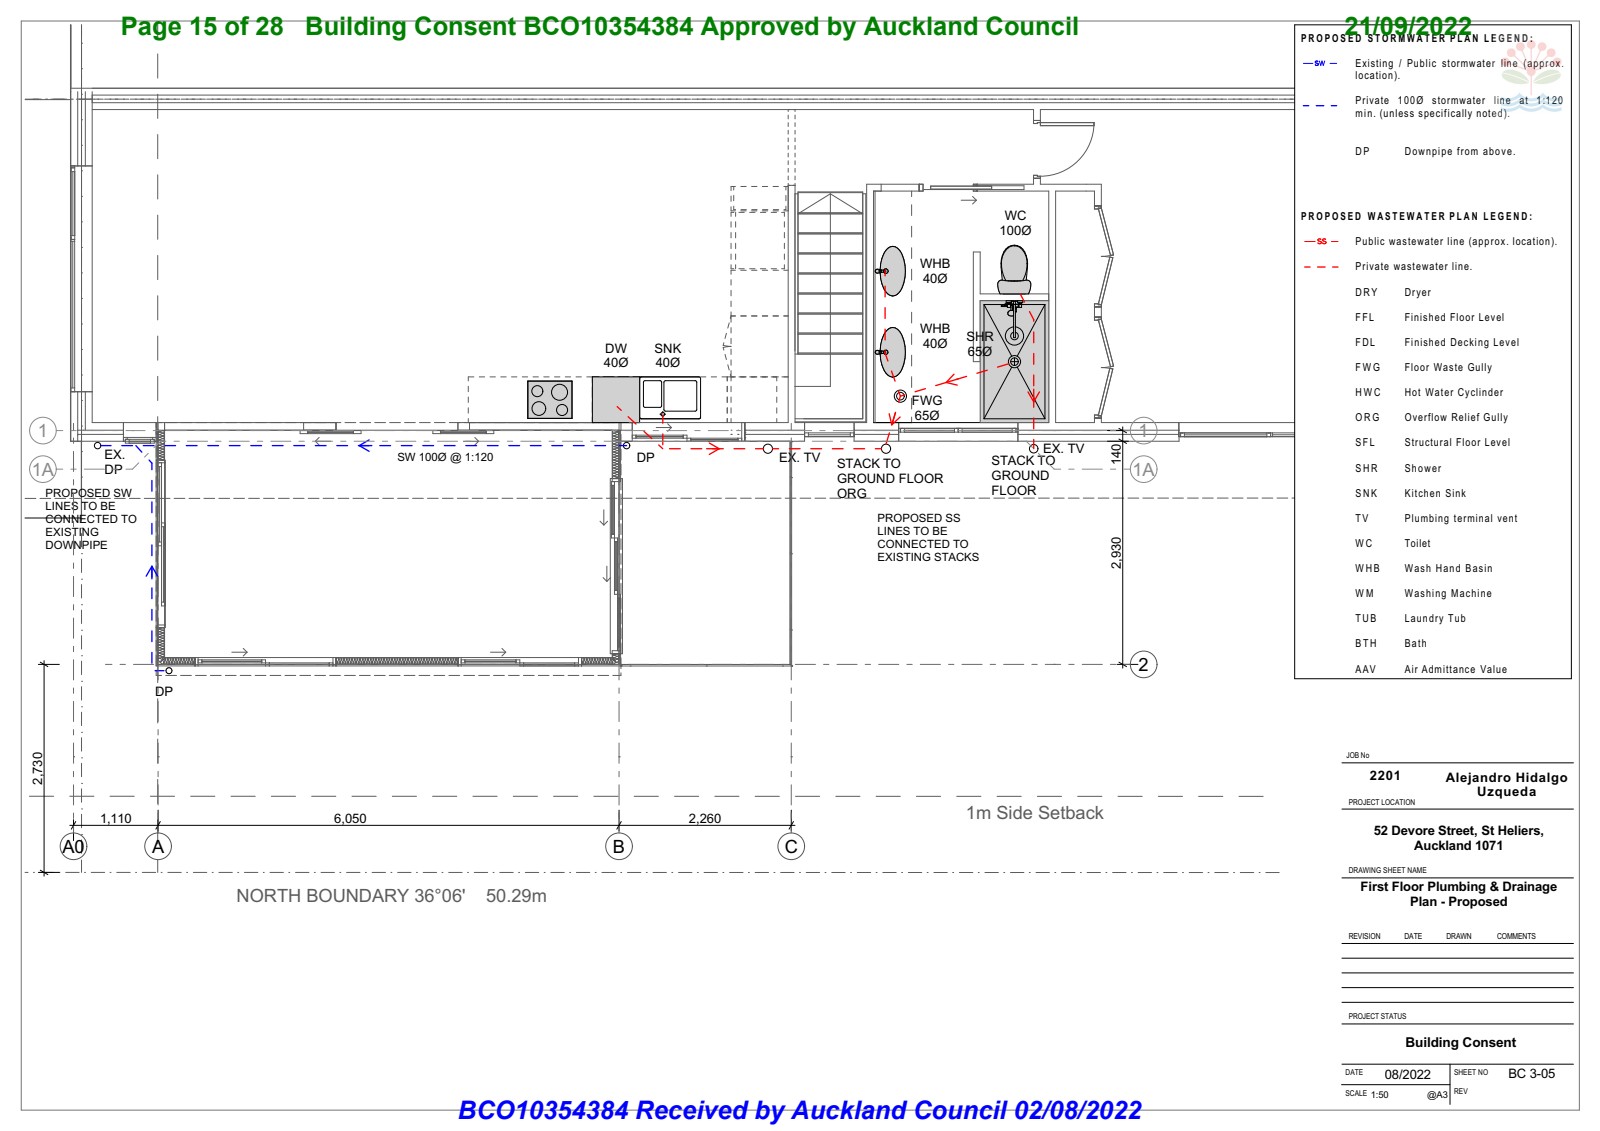Select grid bubble A
The image size is (1600, 1131).
[x=158, y=847]
